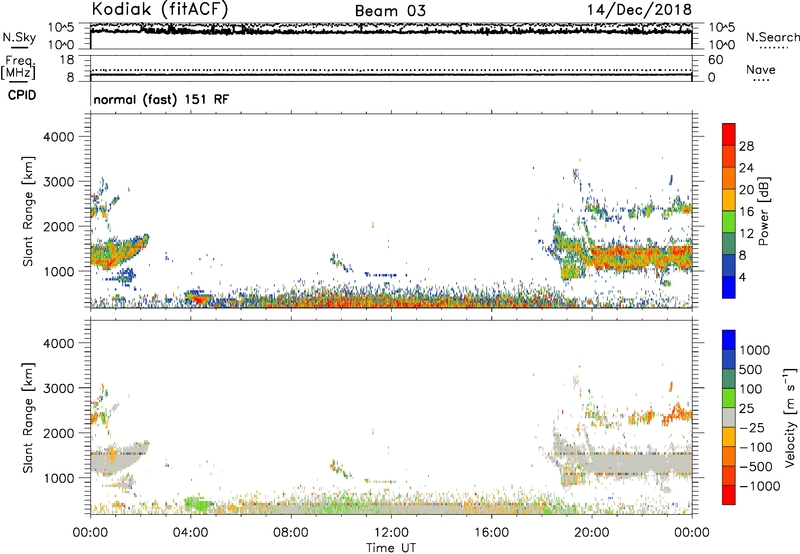Click the date label '14/Dec/2018'
Viewport: 800px width, 554px height.
639,10
